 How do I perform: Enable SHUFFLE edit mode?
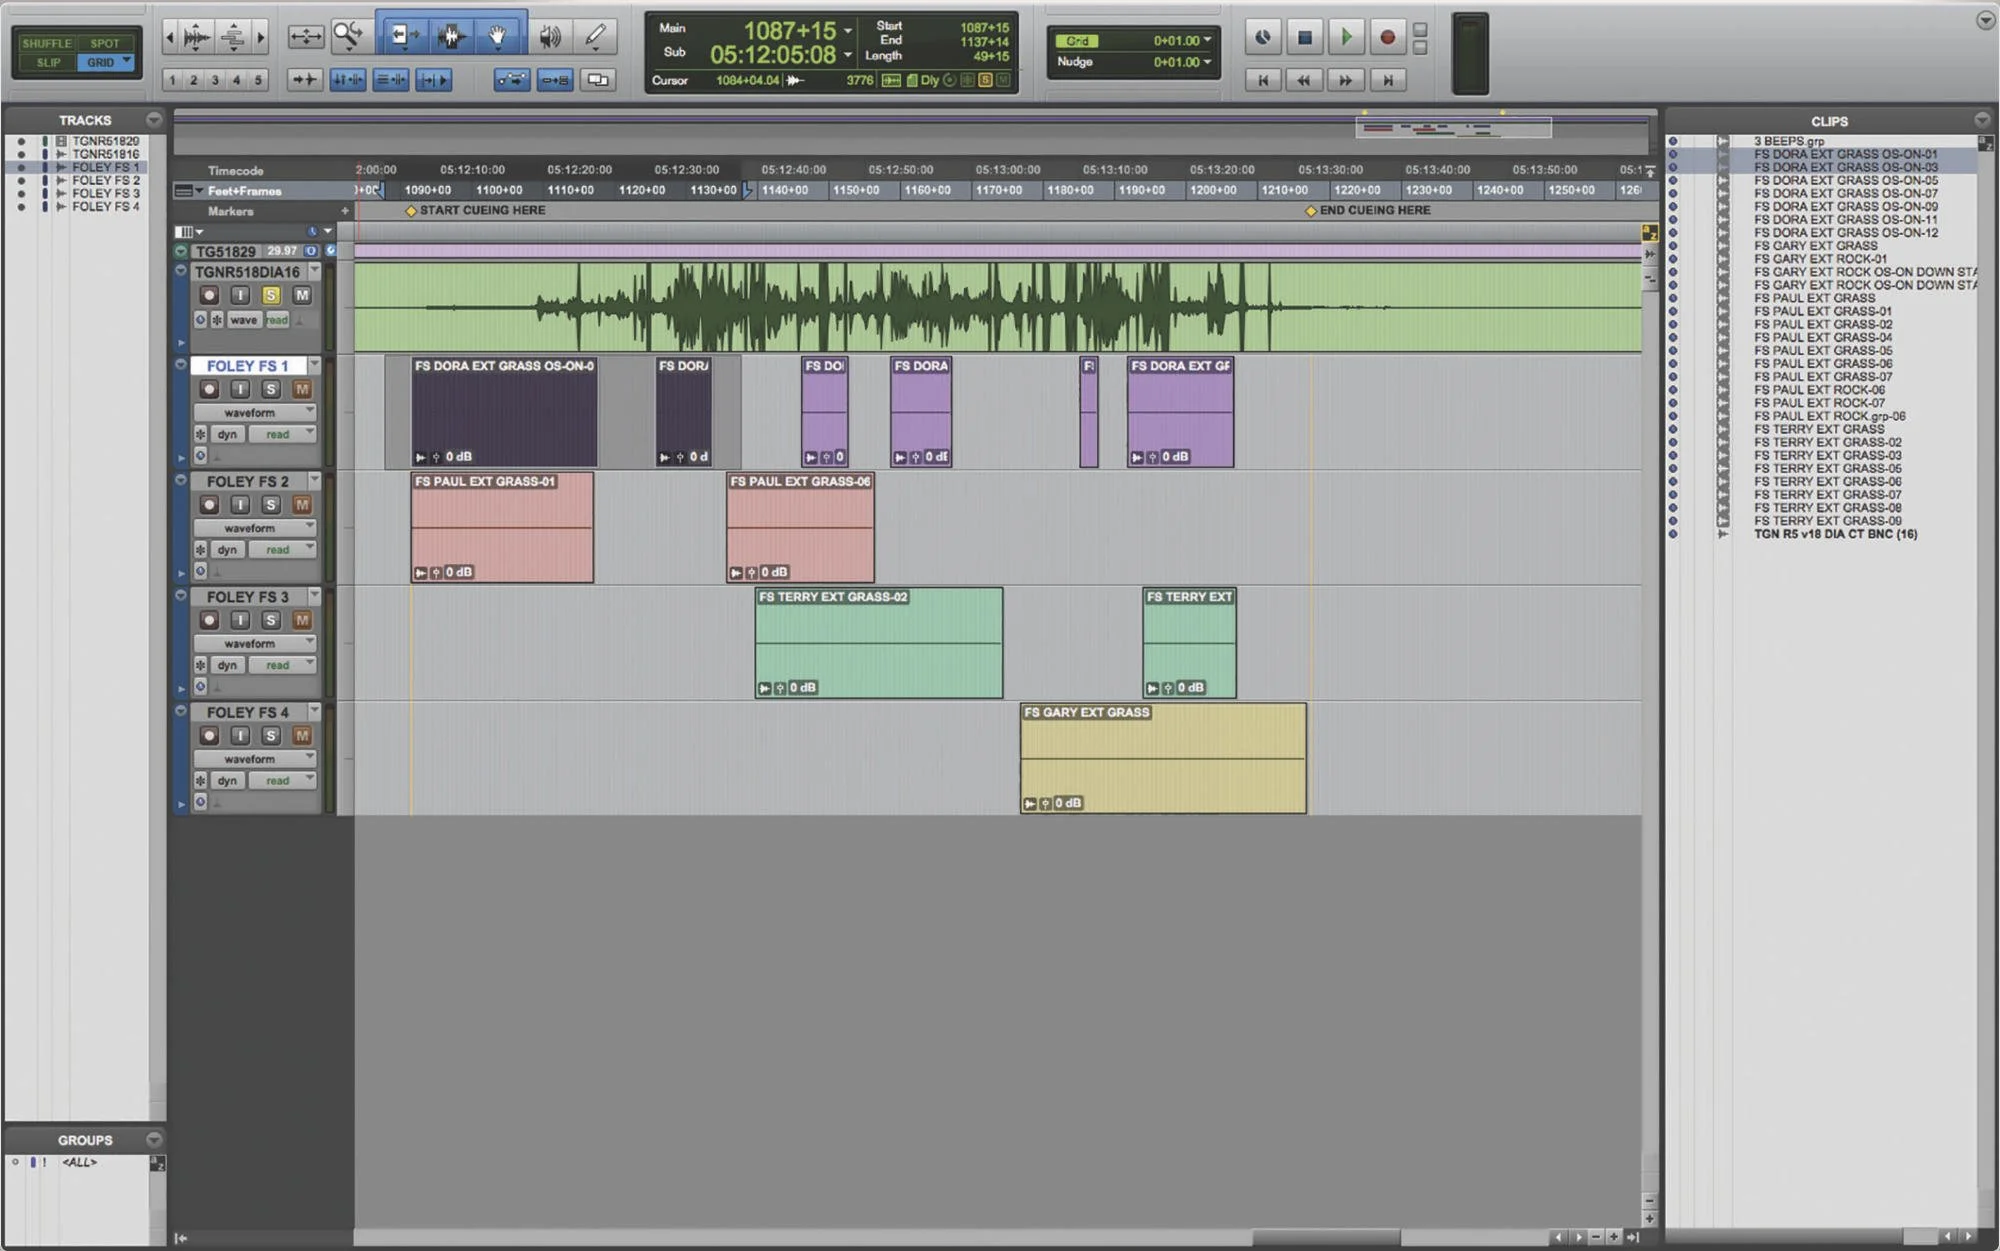(x=47, y=43)
